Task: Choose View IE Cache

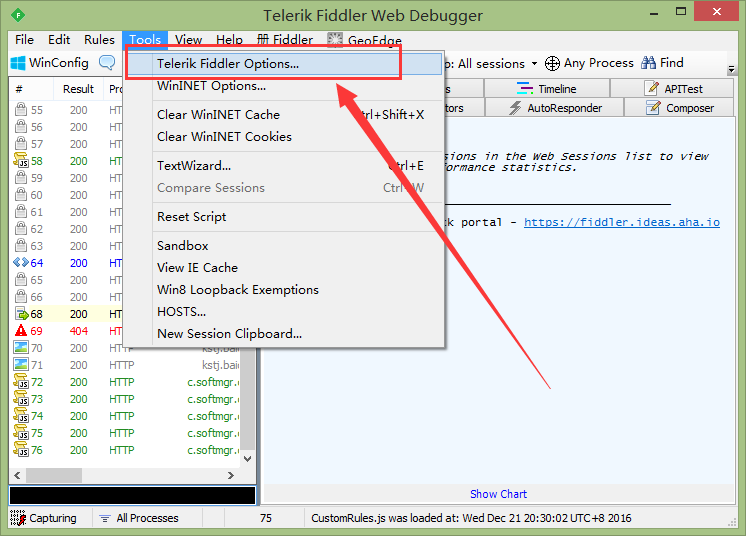Action: coord(285,268)
